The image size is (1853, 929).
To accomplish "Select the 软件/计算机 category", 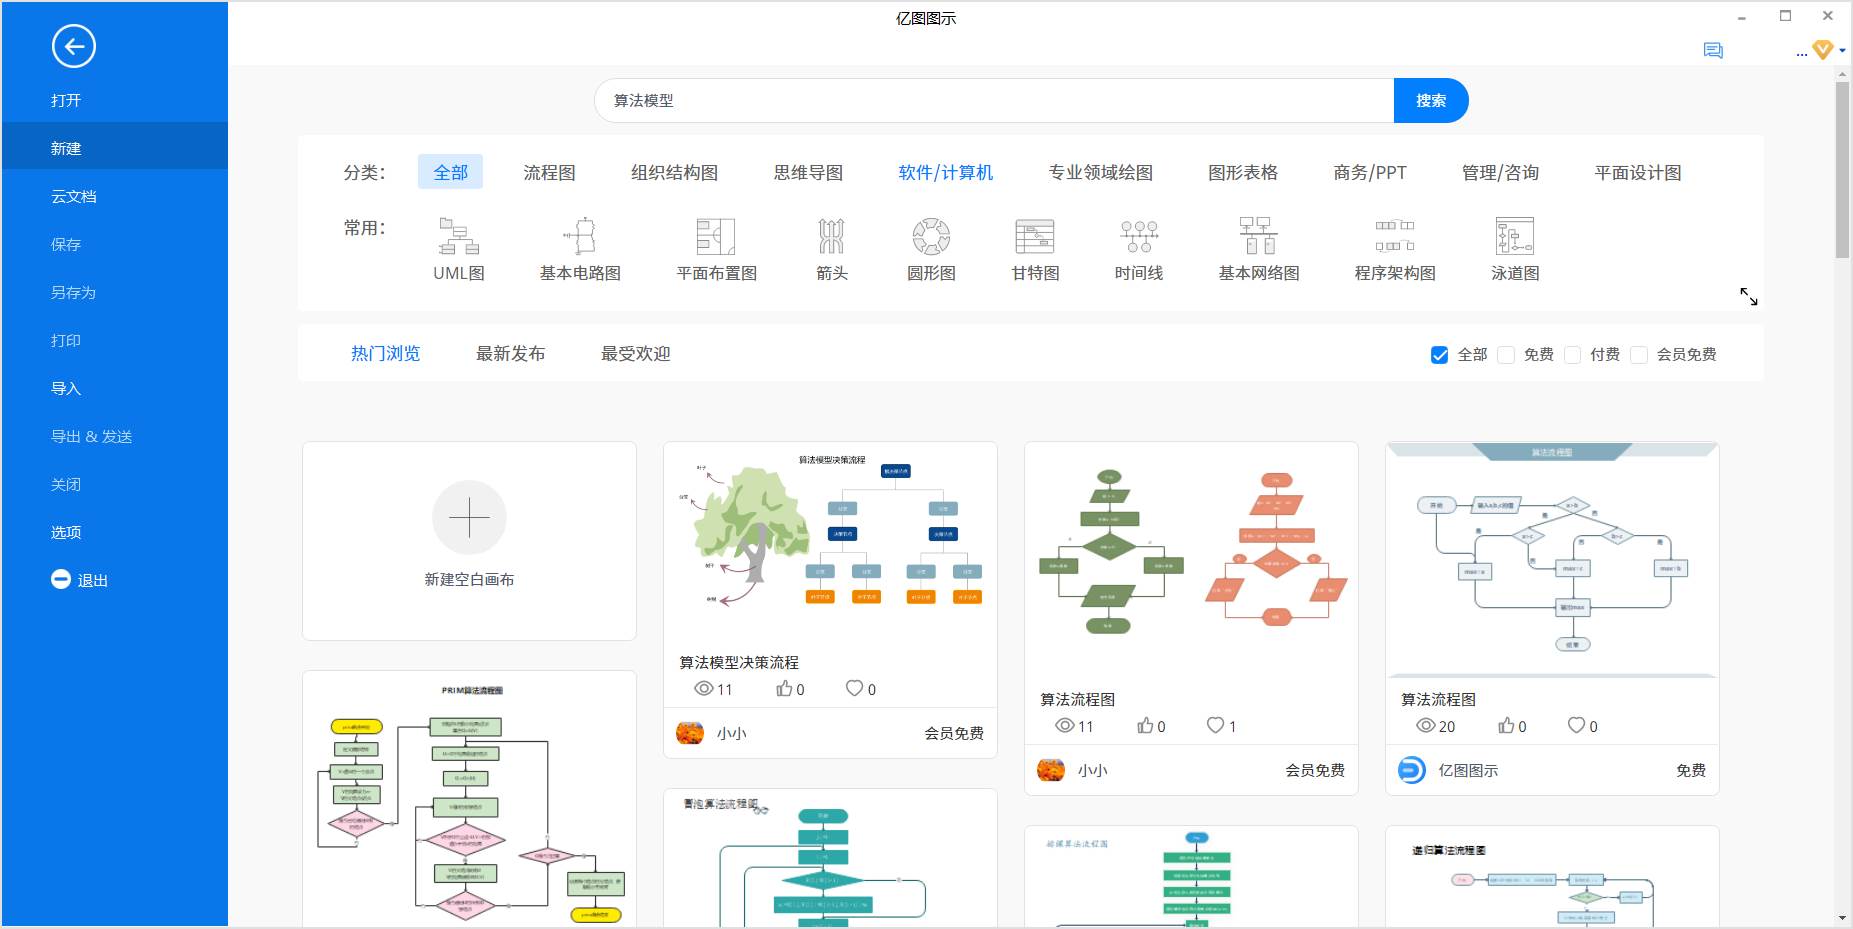I will pos(945,172).
